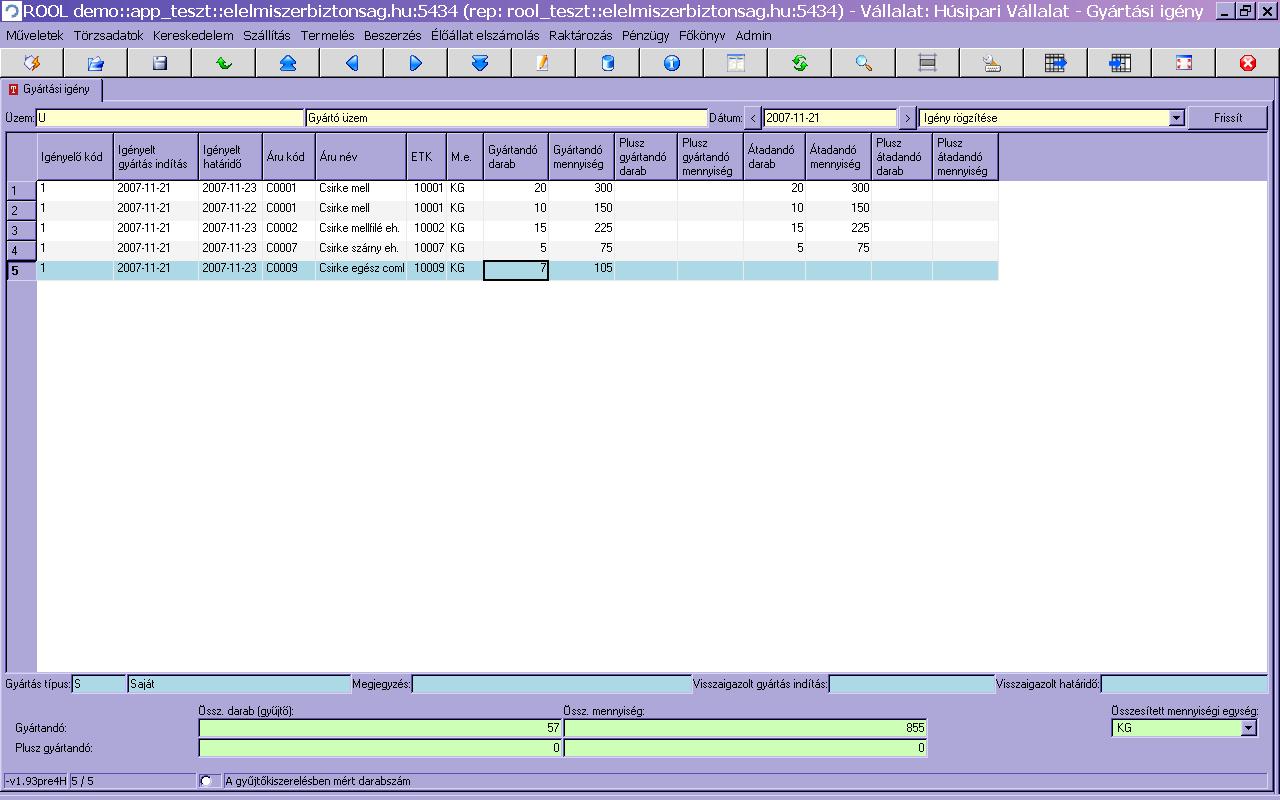Click the red close icon in toolbar

[x=1247, y=63]
